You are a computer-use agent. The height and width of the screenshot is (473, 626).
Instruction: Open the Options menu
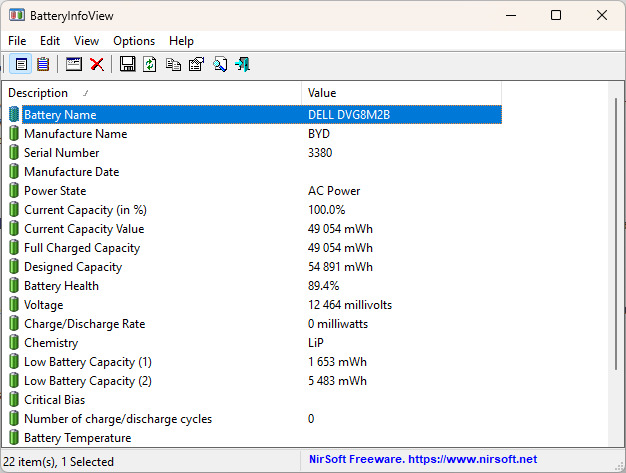[134, 41]
